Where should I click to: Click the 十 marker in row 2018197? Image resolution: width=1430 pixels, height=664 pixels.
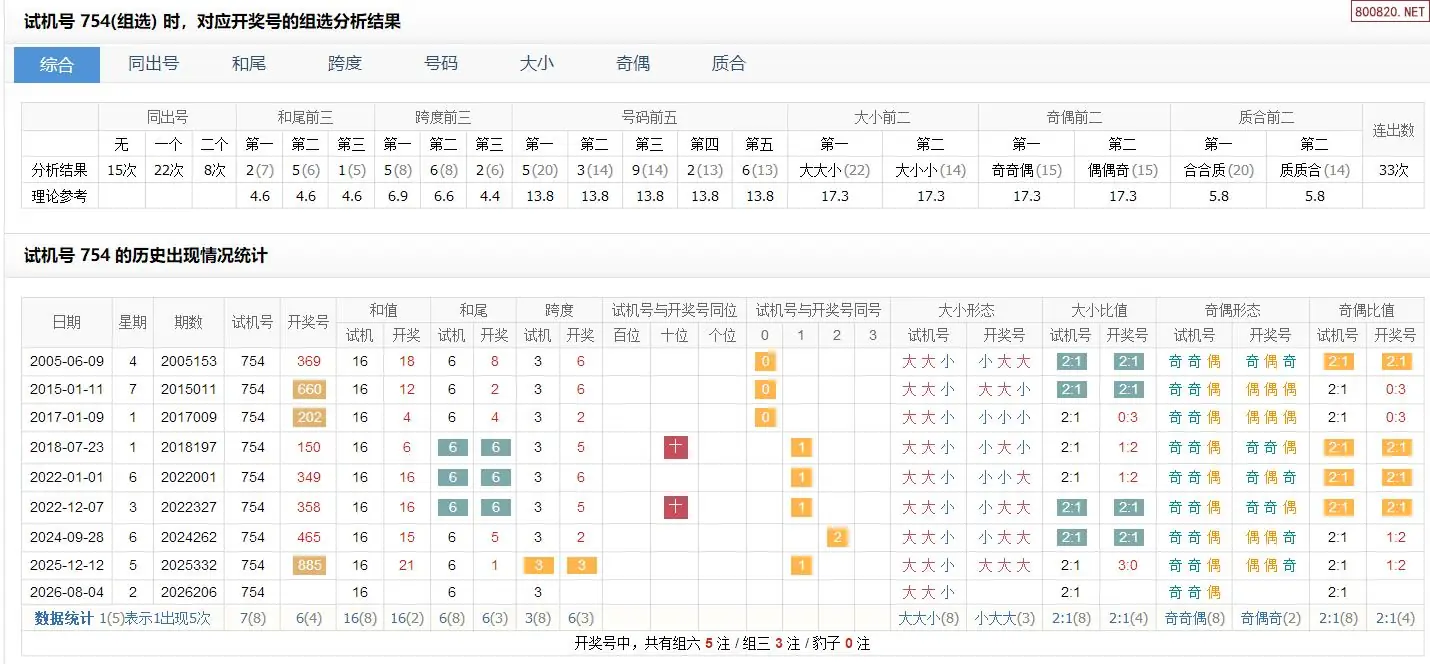pyautogui.click(x=676, y=447)
